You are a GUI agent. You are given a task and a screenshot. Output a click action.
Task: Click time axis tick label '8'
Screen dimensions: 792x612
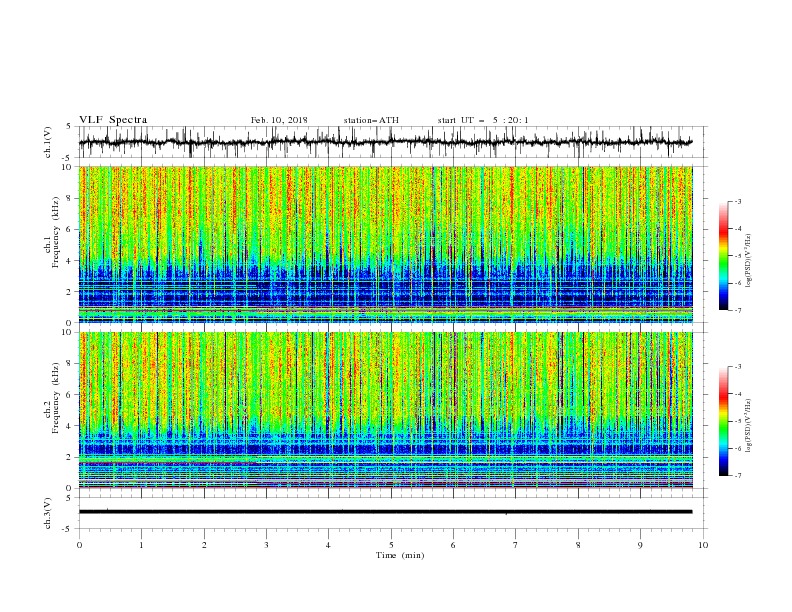coord(578,545)
